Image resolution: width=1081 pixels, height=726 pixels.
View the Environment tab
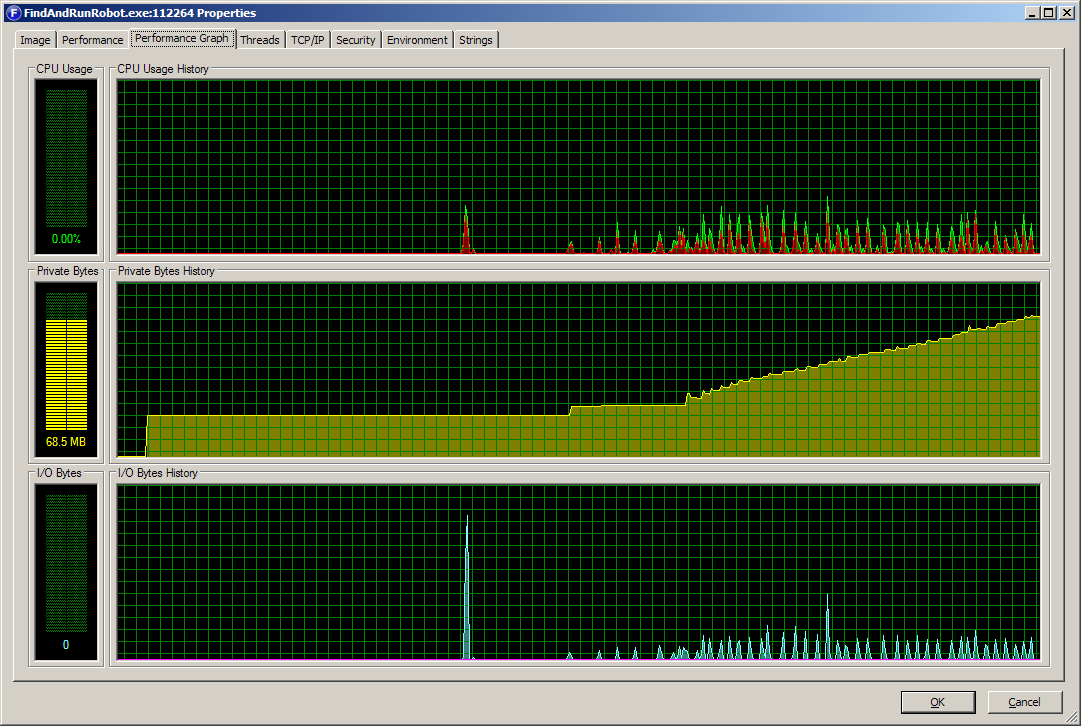(417, 40)
